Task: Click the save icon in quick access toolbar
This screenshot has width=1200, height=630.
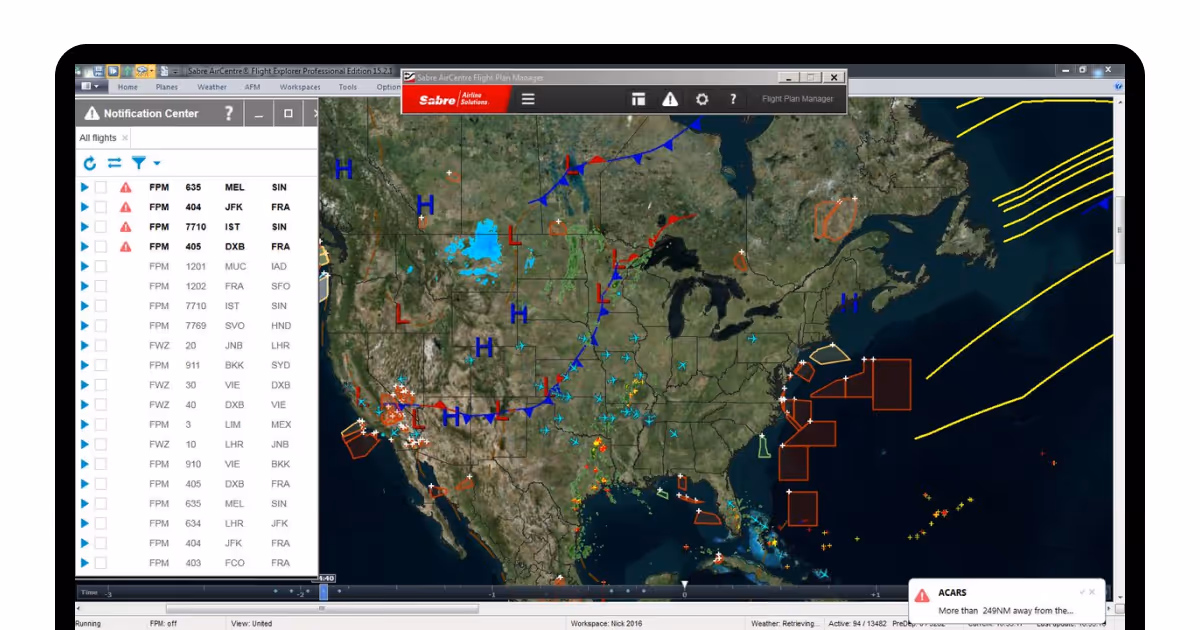Action: 100,71
